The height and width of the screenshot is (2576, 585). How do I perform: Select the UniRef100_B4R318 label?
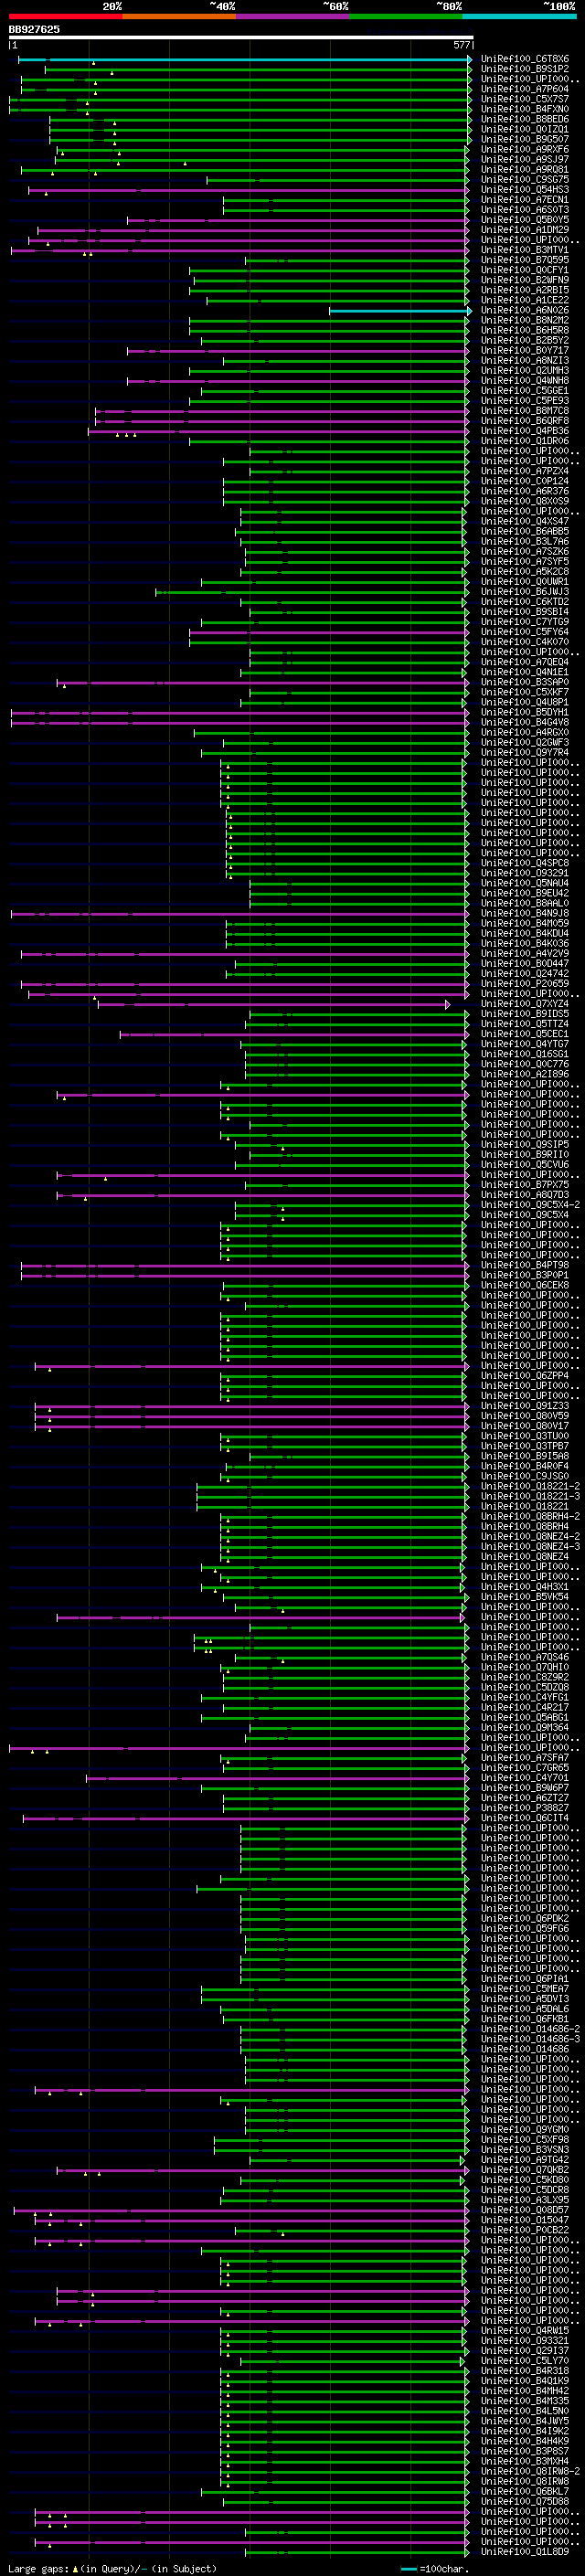[x=525, y=2371]
